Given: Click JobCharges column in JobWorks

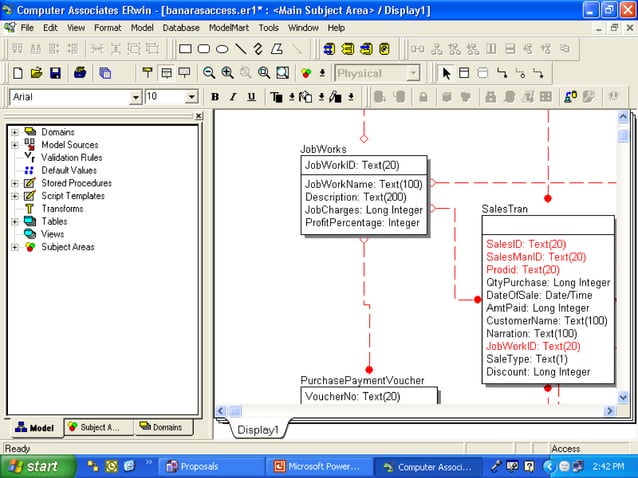Looking at the screenshot, I should pyautogui.click(x=364, y=210).
